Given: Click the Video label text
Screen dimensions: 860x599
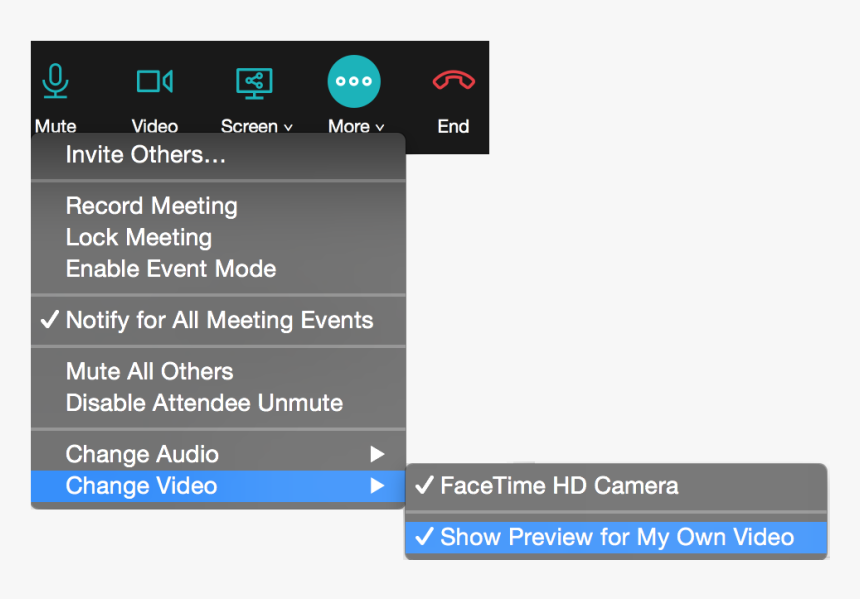Looking at the screenshot, I should (155, 127).
